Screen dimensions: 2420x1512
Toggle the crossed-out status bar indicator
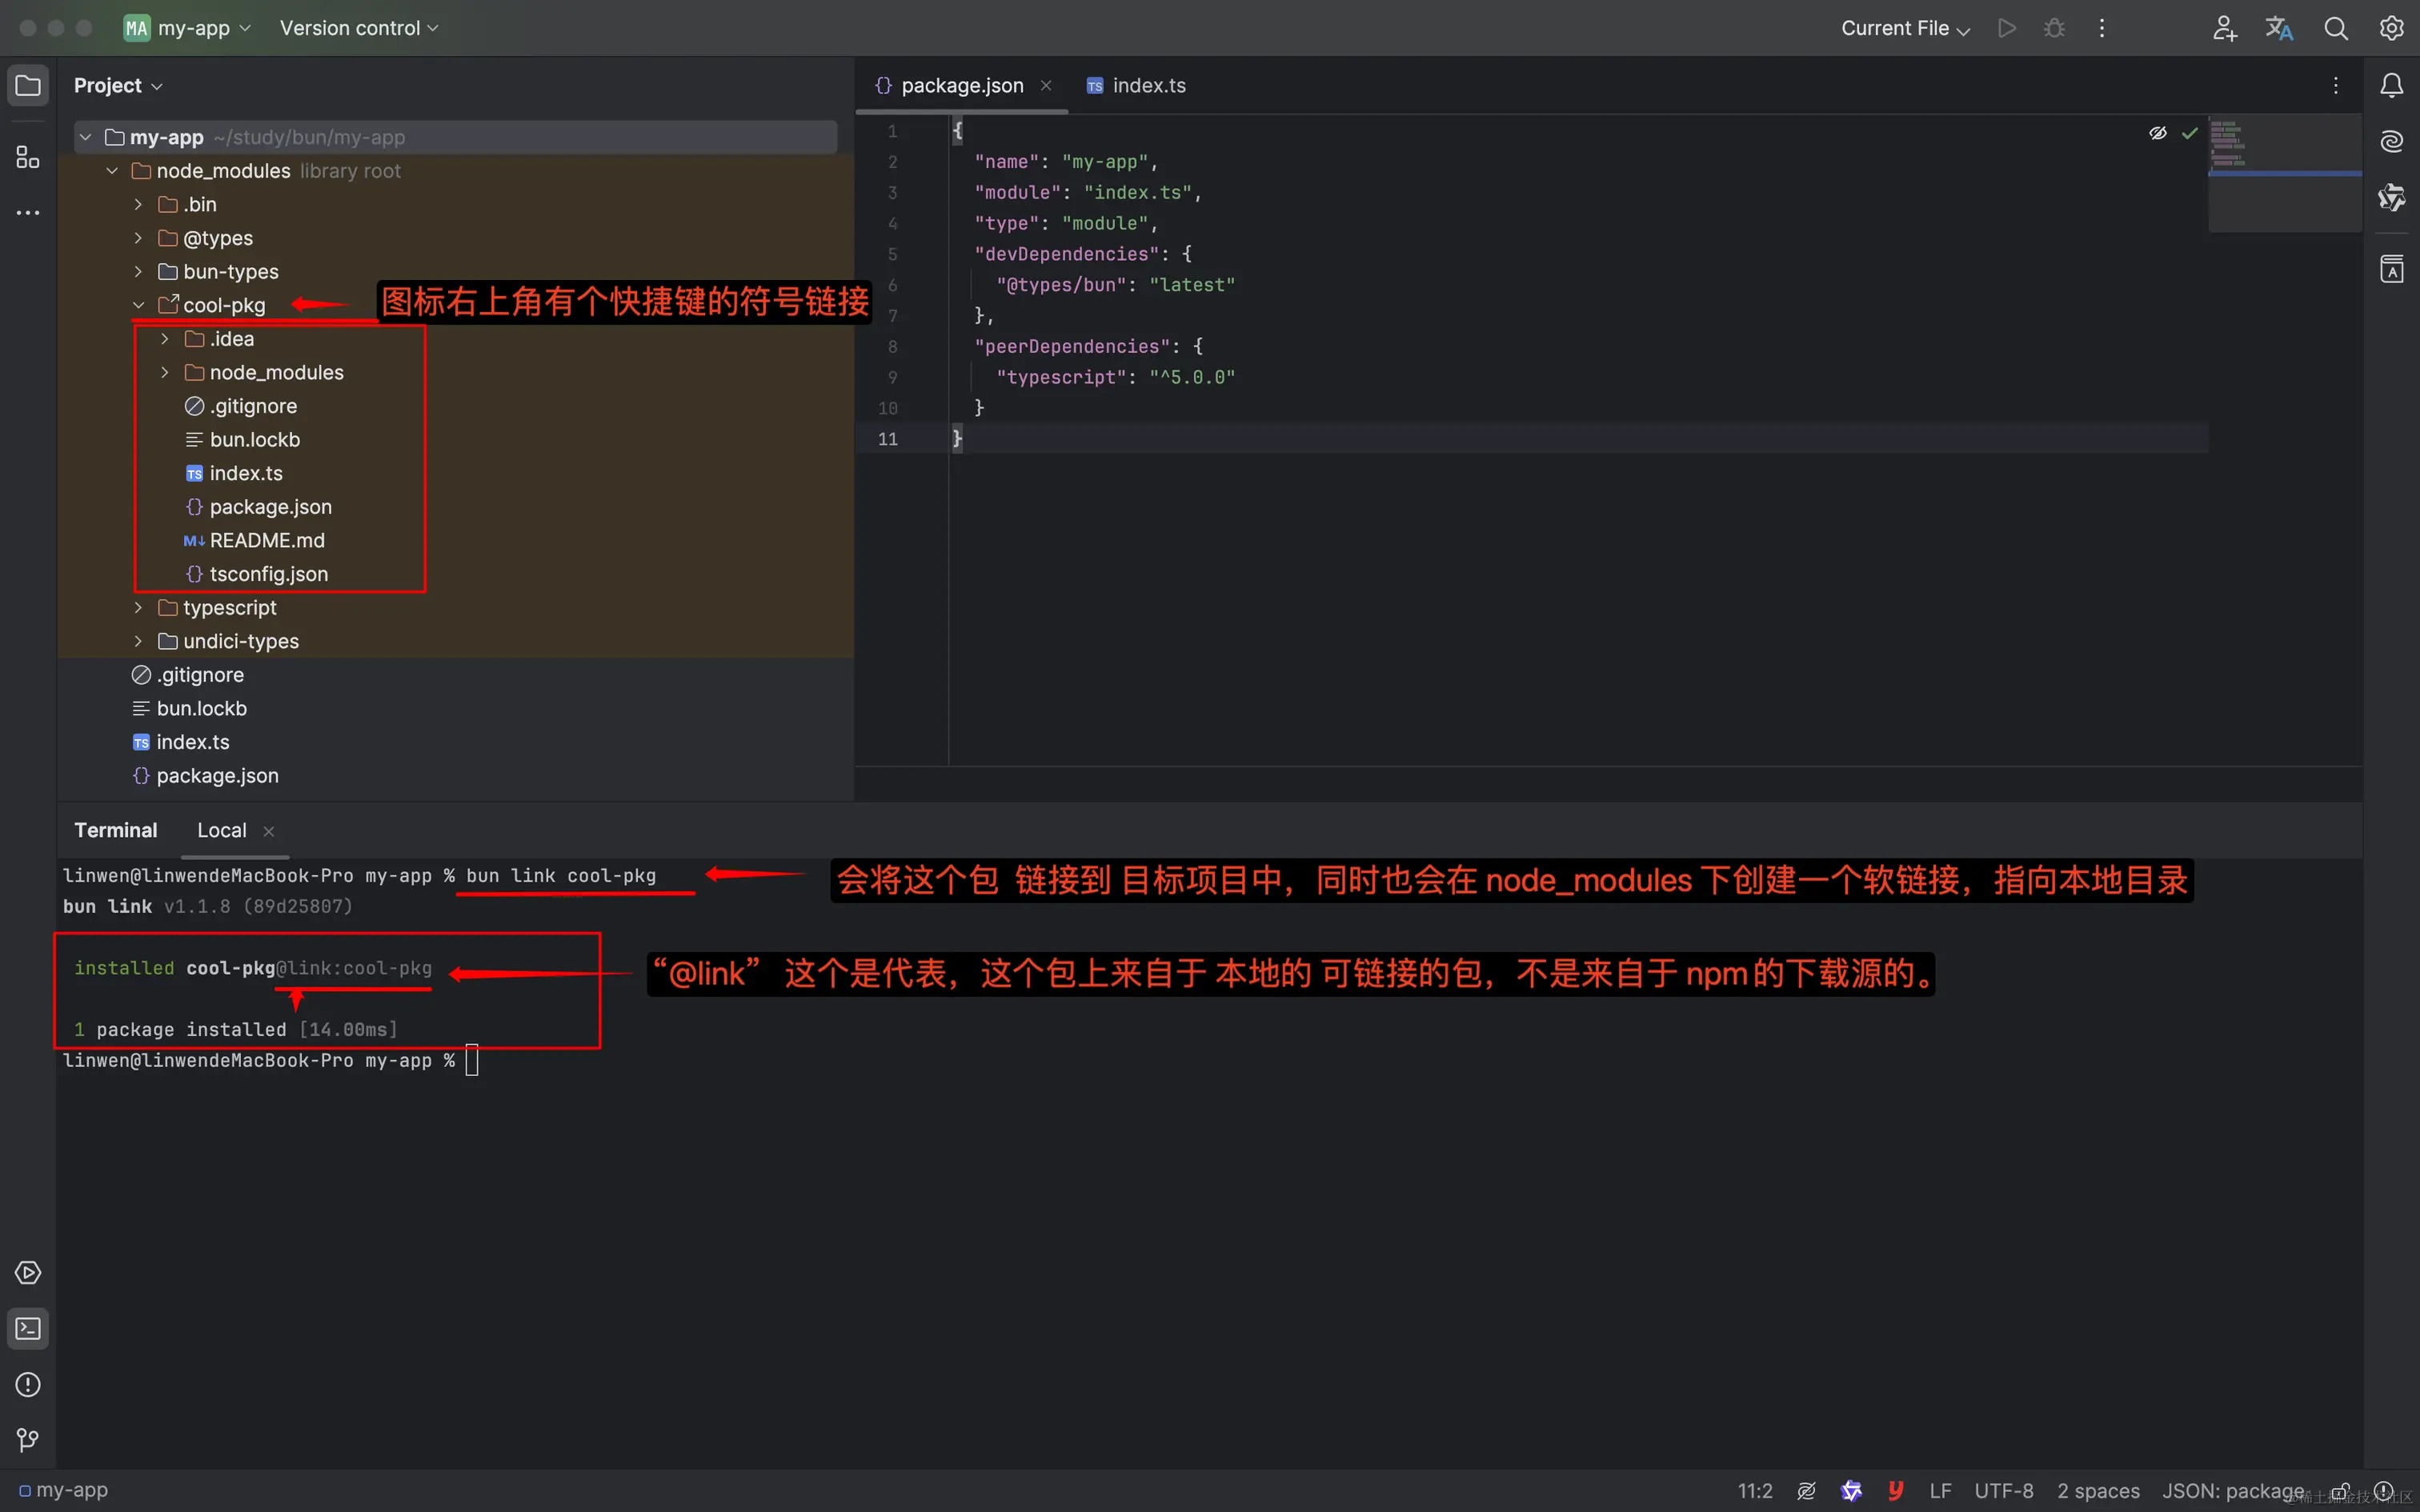click(x=1806, y=1490)
